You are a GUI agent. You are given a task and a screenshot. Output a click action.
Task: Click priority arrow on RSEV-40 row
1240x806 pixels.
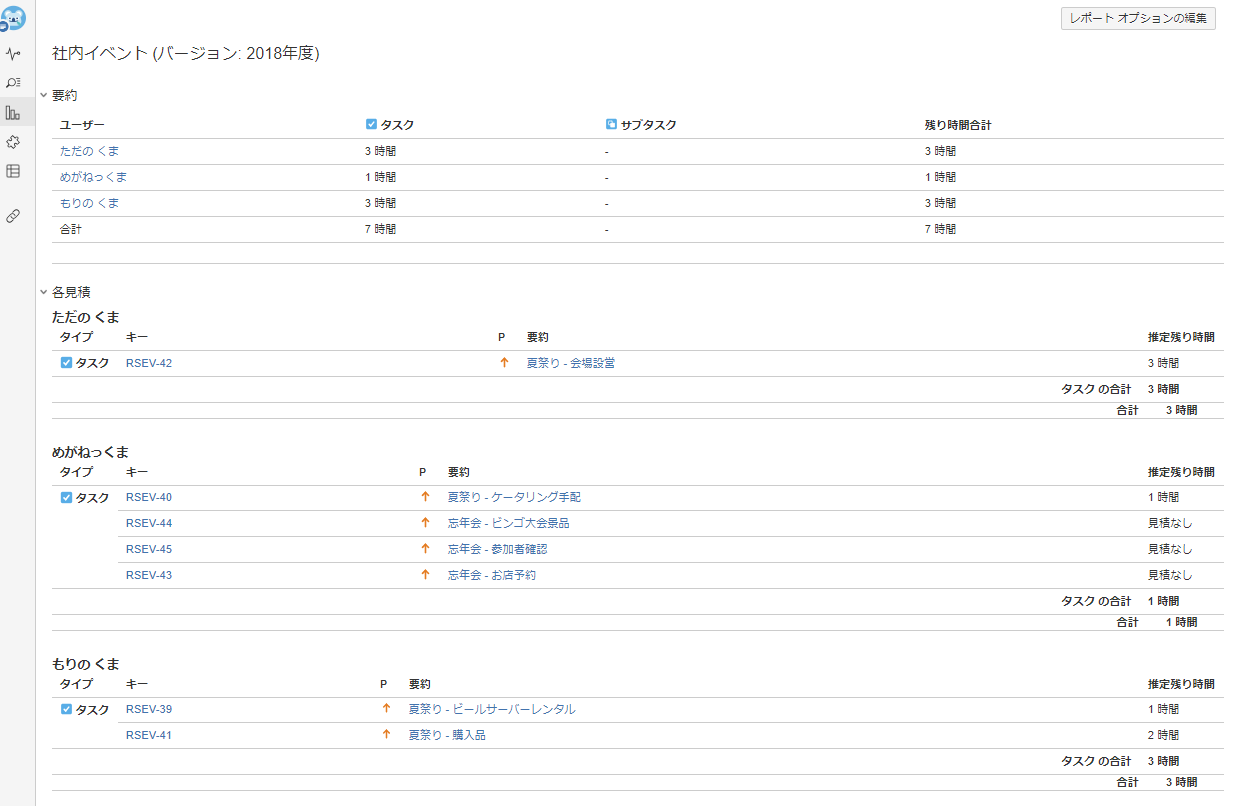[425, 497]
